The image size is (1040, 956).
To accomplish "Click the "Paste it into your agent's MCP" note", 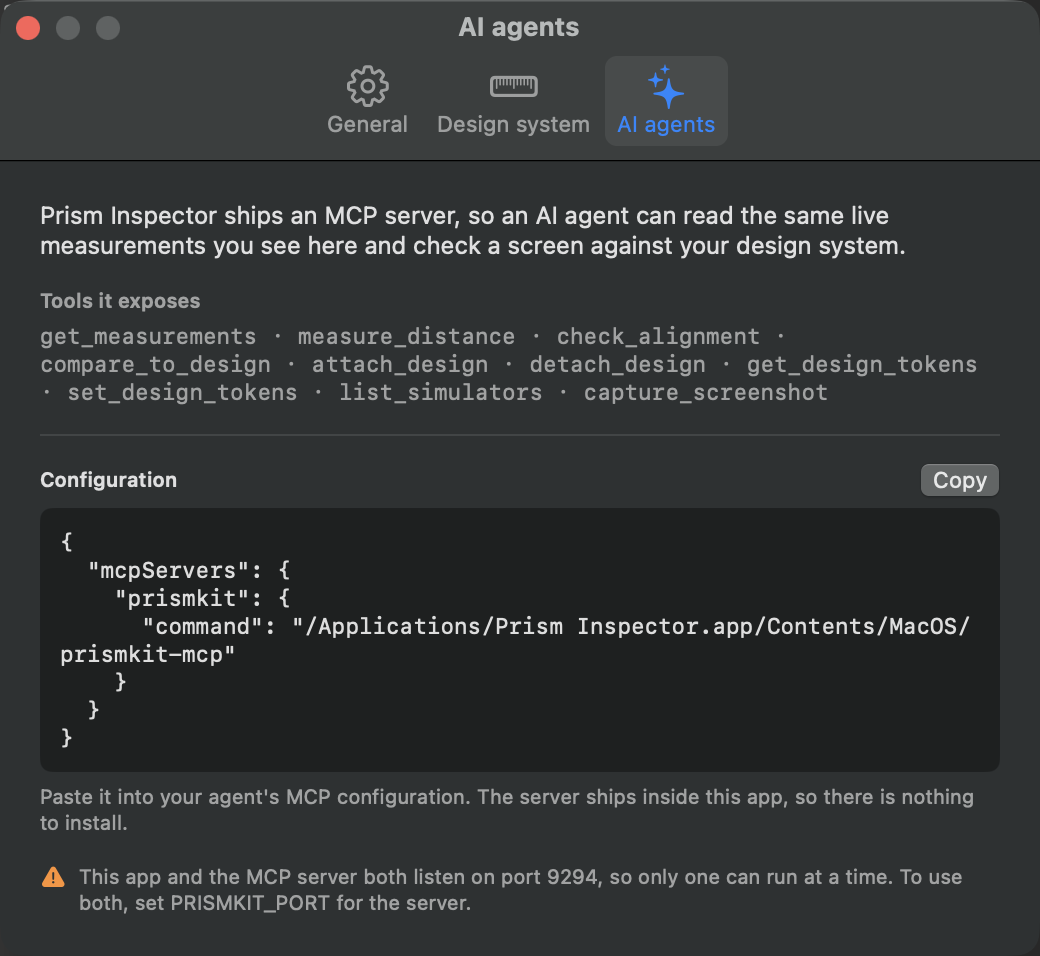I will click(507, 809).
